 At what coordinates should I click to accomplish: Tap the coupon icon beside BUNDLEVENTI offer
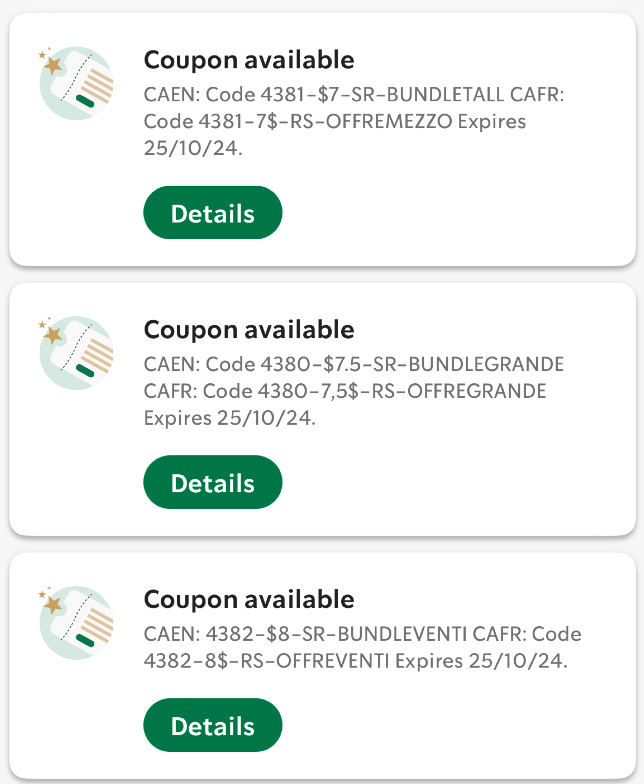click(76, 622)
